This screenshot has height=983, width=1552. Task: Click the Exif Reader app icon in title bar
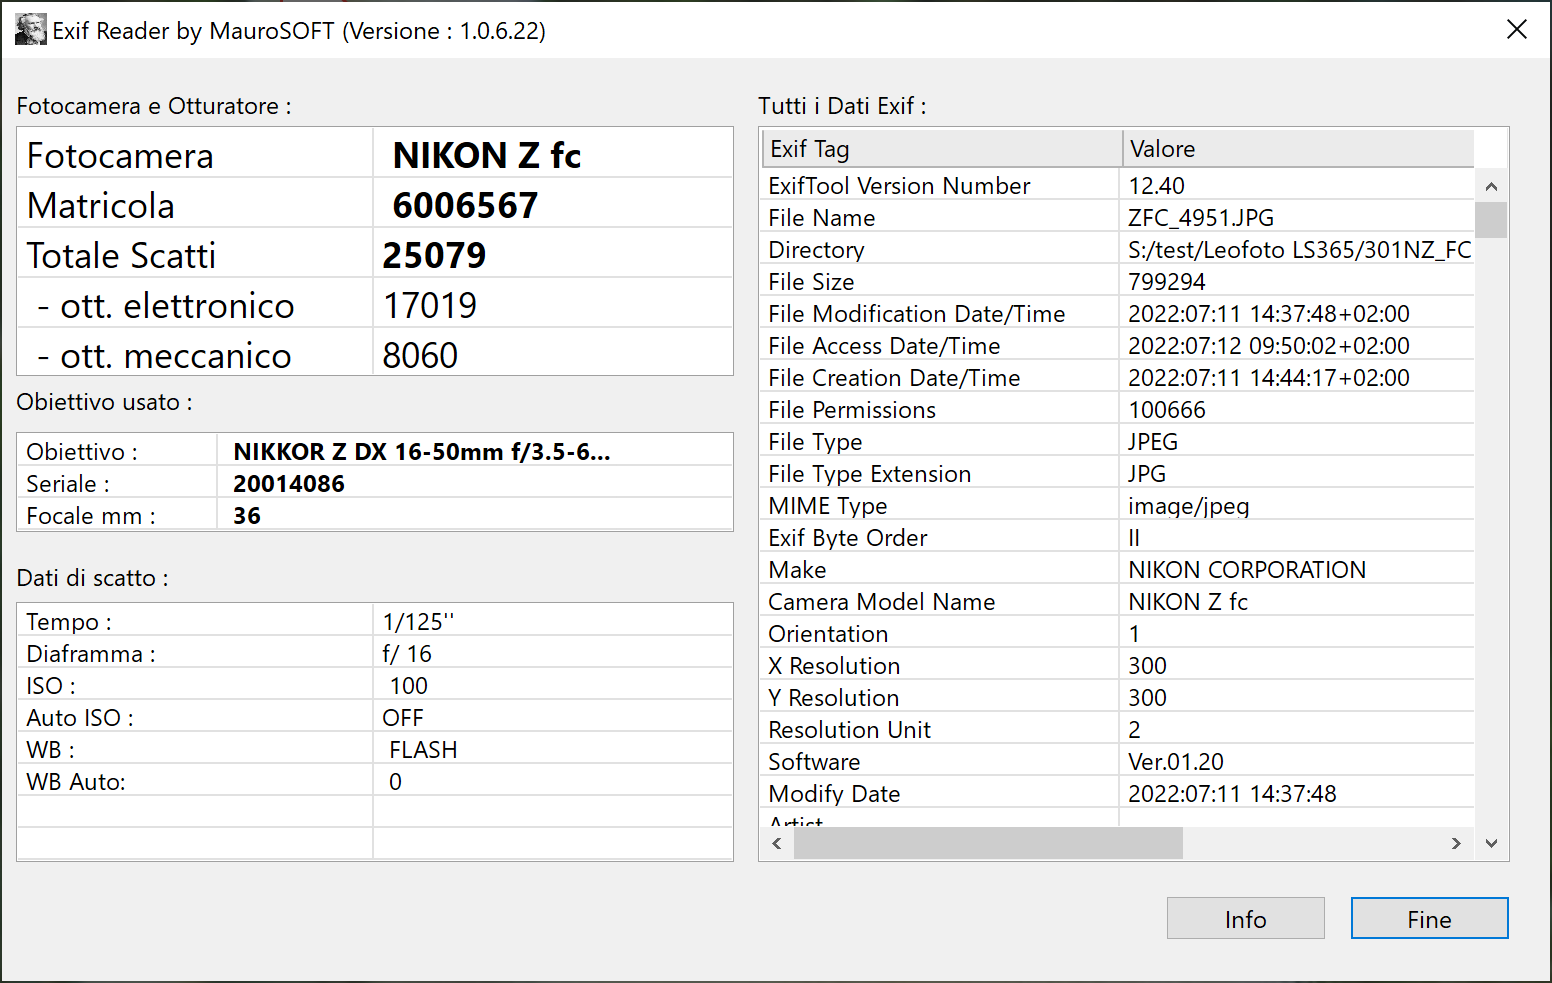tap(31, 30)
